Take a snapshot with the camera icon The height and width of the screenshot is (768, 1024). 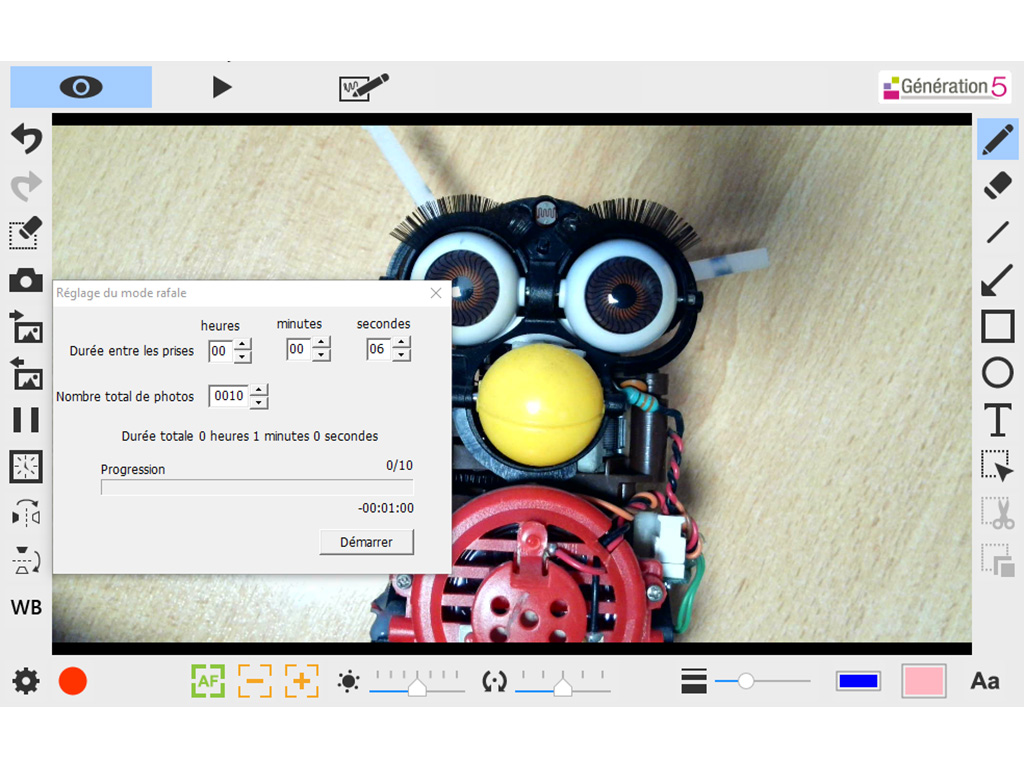(x=26, y=280)
